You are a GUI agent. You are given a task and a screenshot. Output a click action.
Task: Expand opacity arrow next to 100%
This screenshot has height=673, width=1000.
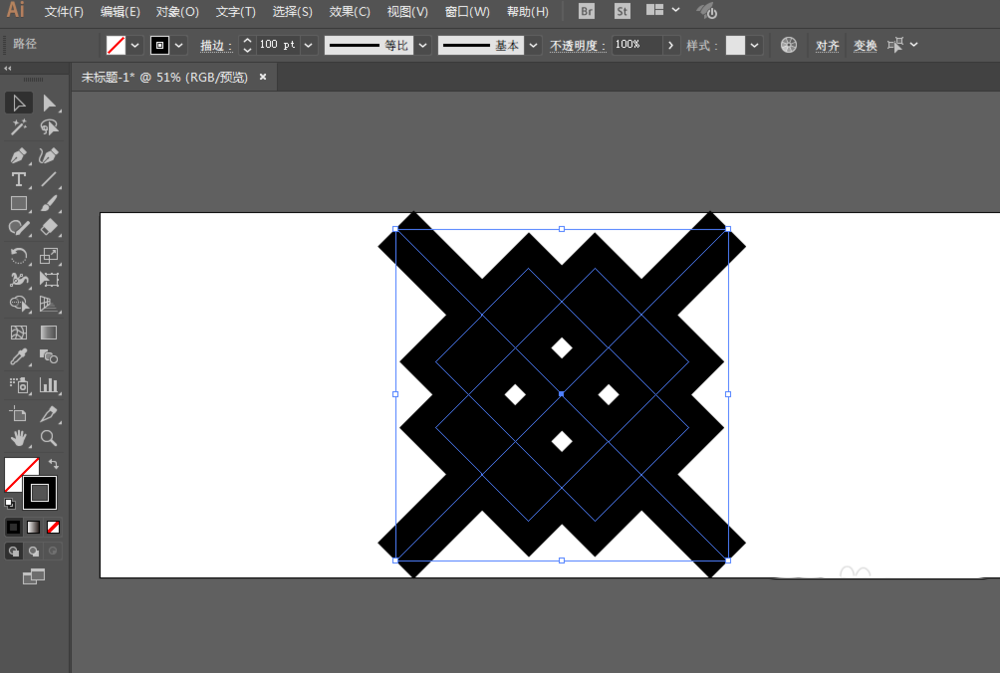click(x=670, y=45)
